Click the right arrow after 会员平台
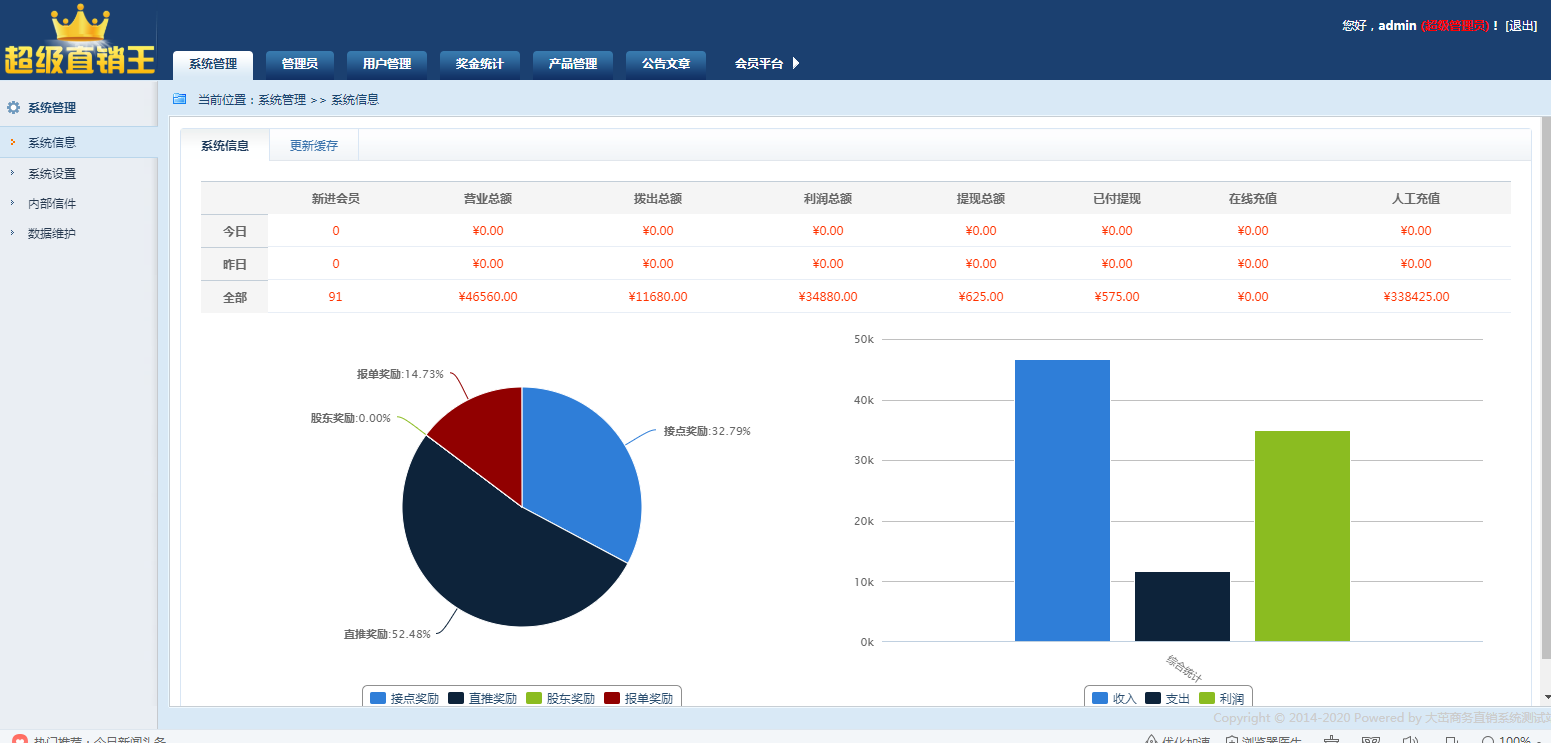The image size is (1551, 743). 796,63
